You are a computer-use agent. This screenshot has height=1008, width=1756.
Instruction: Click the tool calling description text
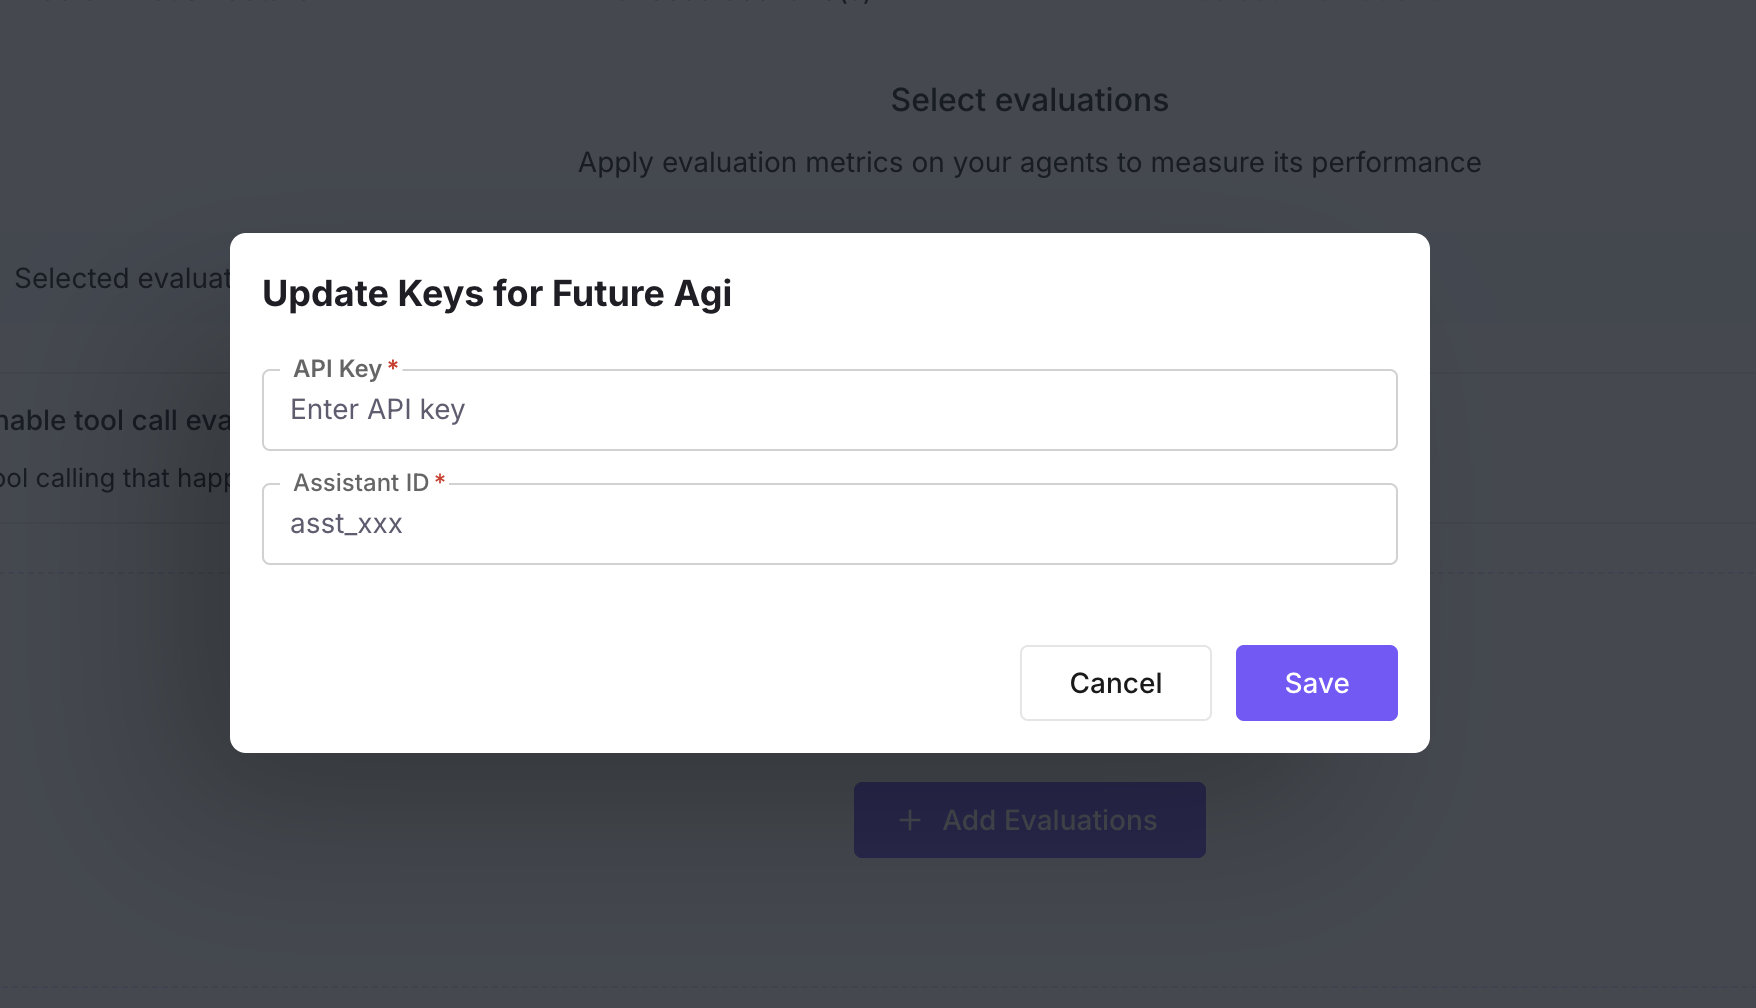click(113, 477)
